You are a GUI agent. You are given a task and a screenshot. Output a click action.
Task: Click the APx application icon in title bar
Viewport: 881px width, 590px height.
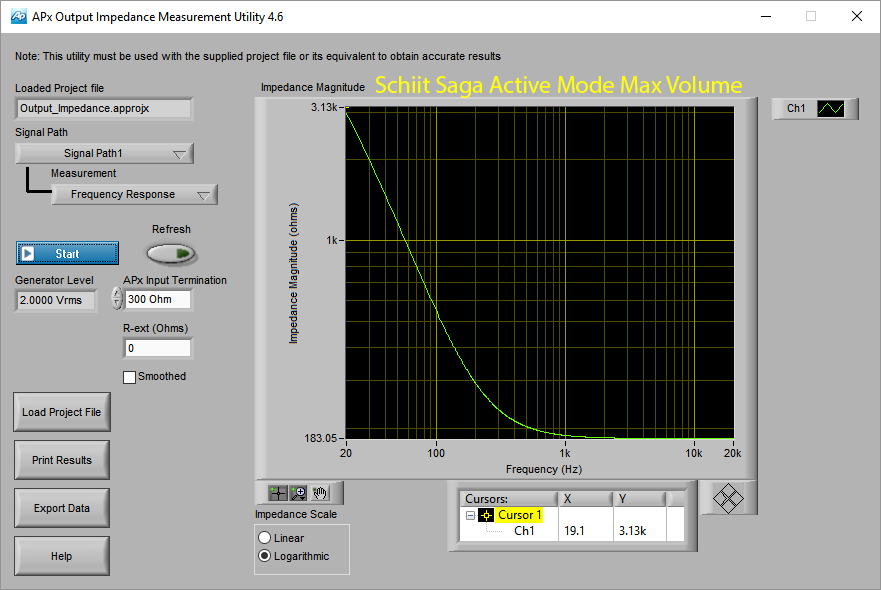tap(19, 16)
